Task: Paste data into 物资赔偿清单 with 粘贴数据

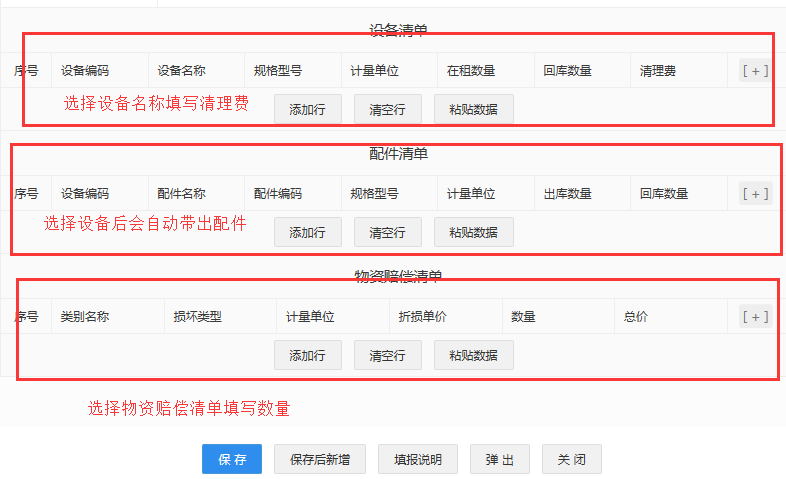Action: 474,355
